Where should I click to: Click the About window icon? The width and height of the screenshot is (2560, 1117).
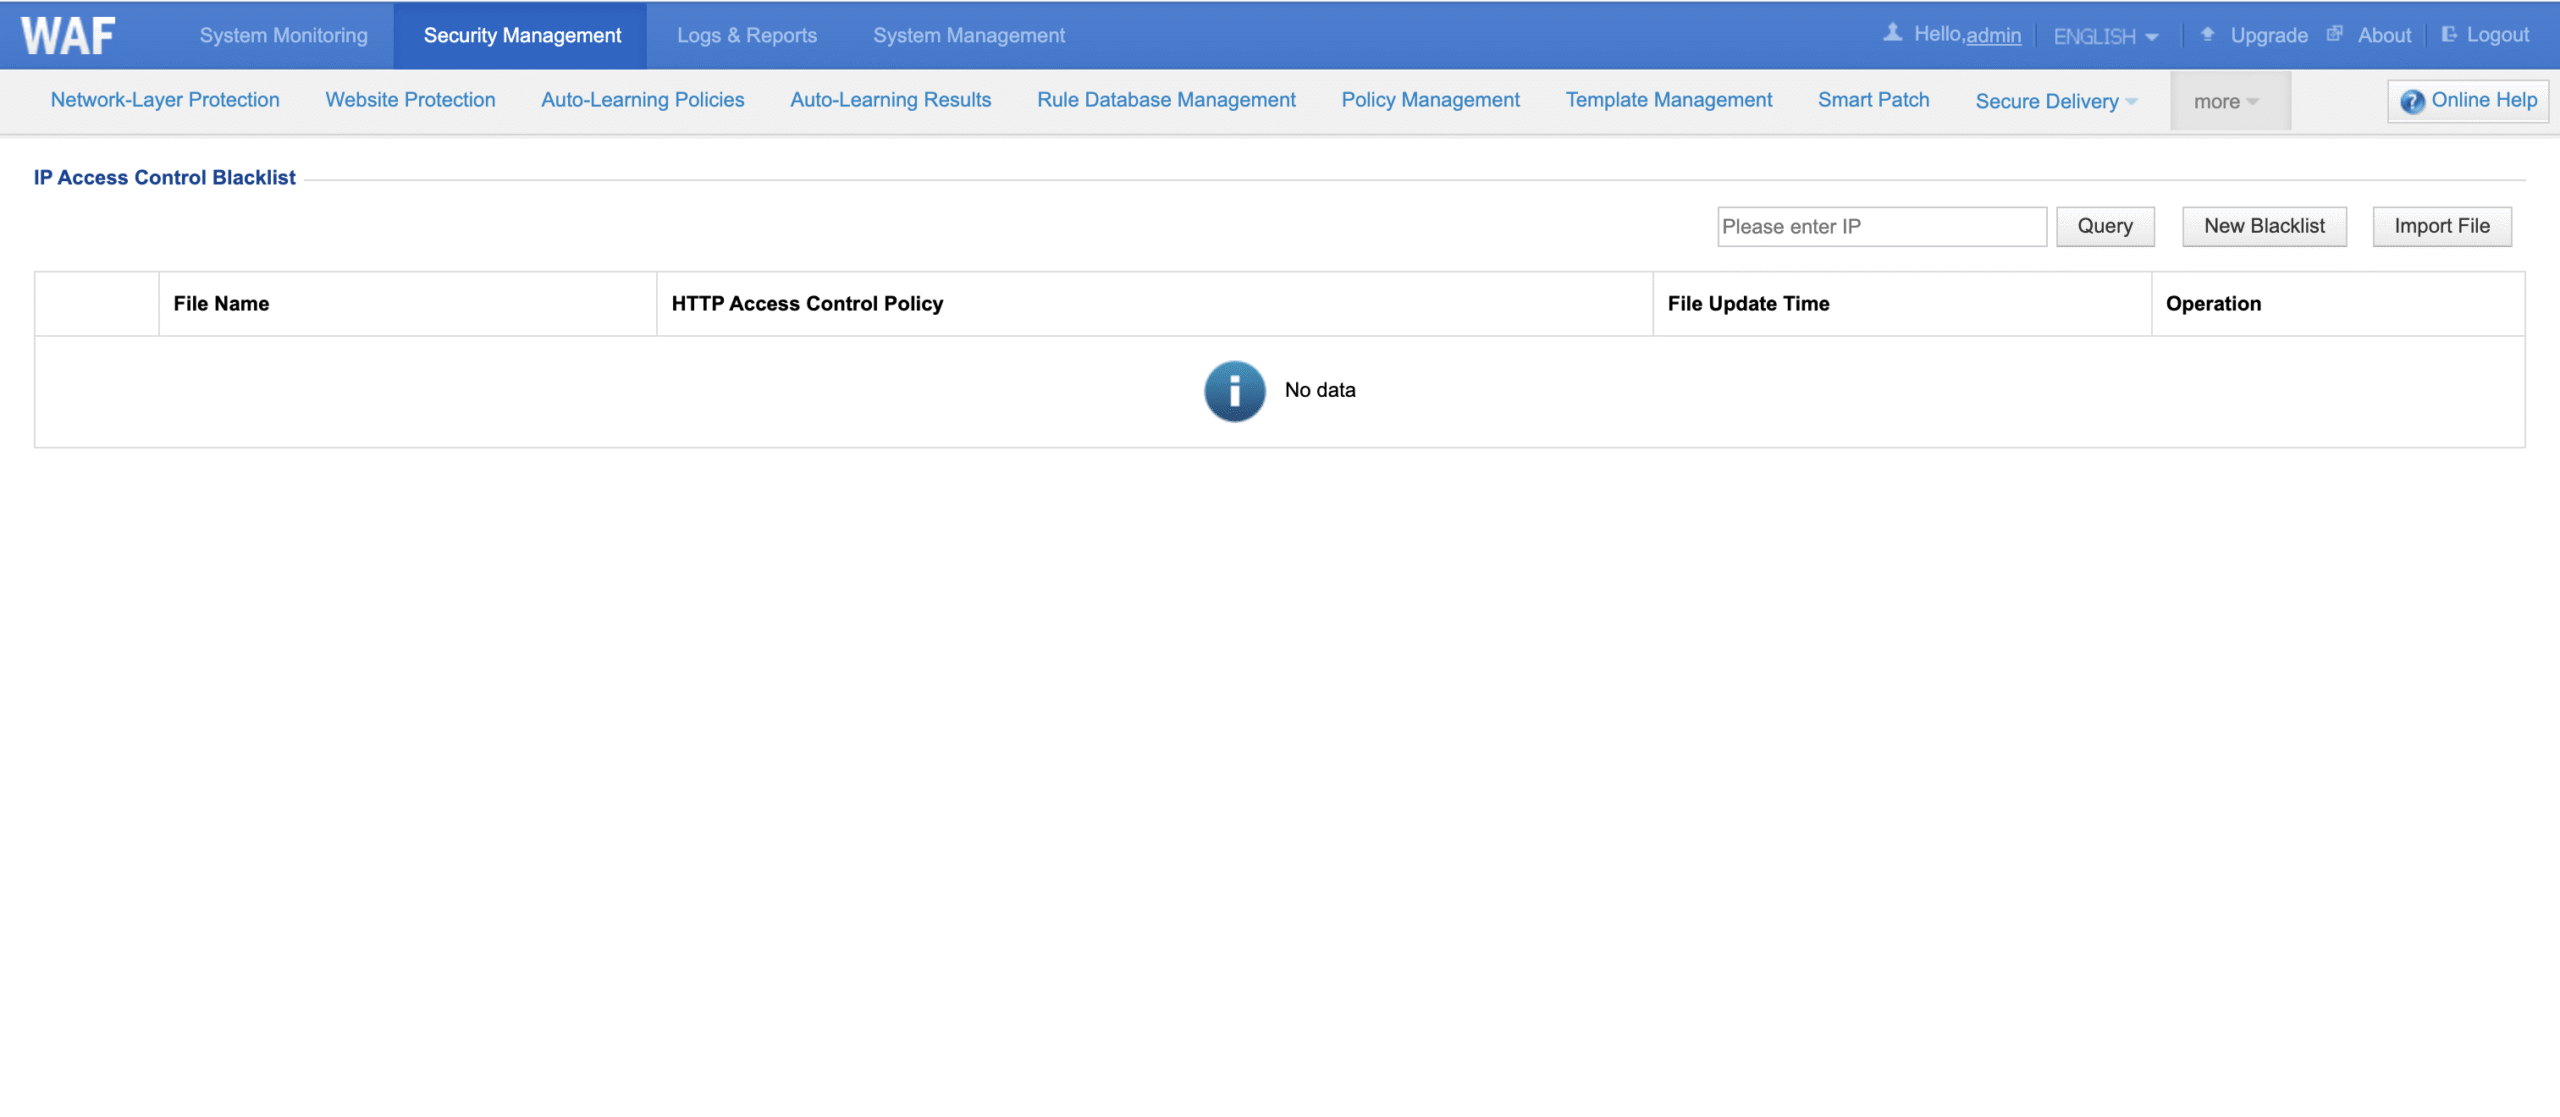[2335, 34]
